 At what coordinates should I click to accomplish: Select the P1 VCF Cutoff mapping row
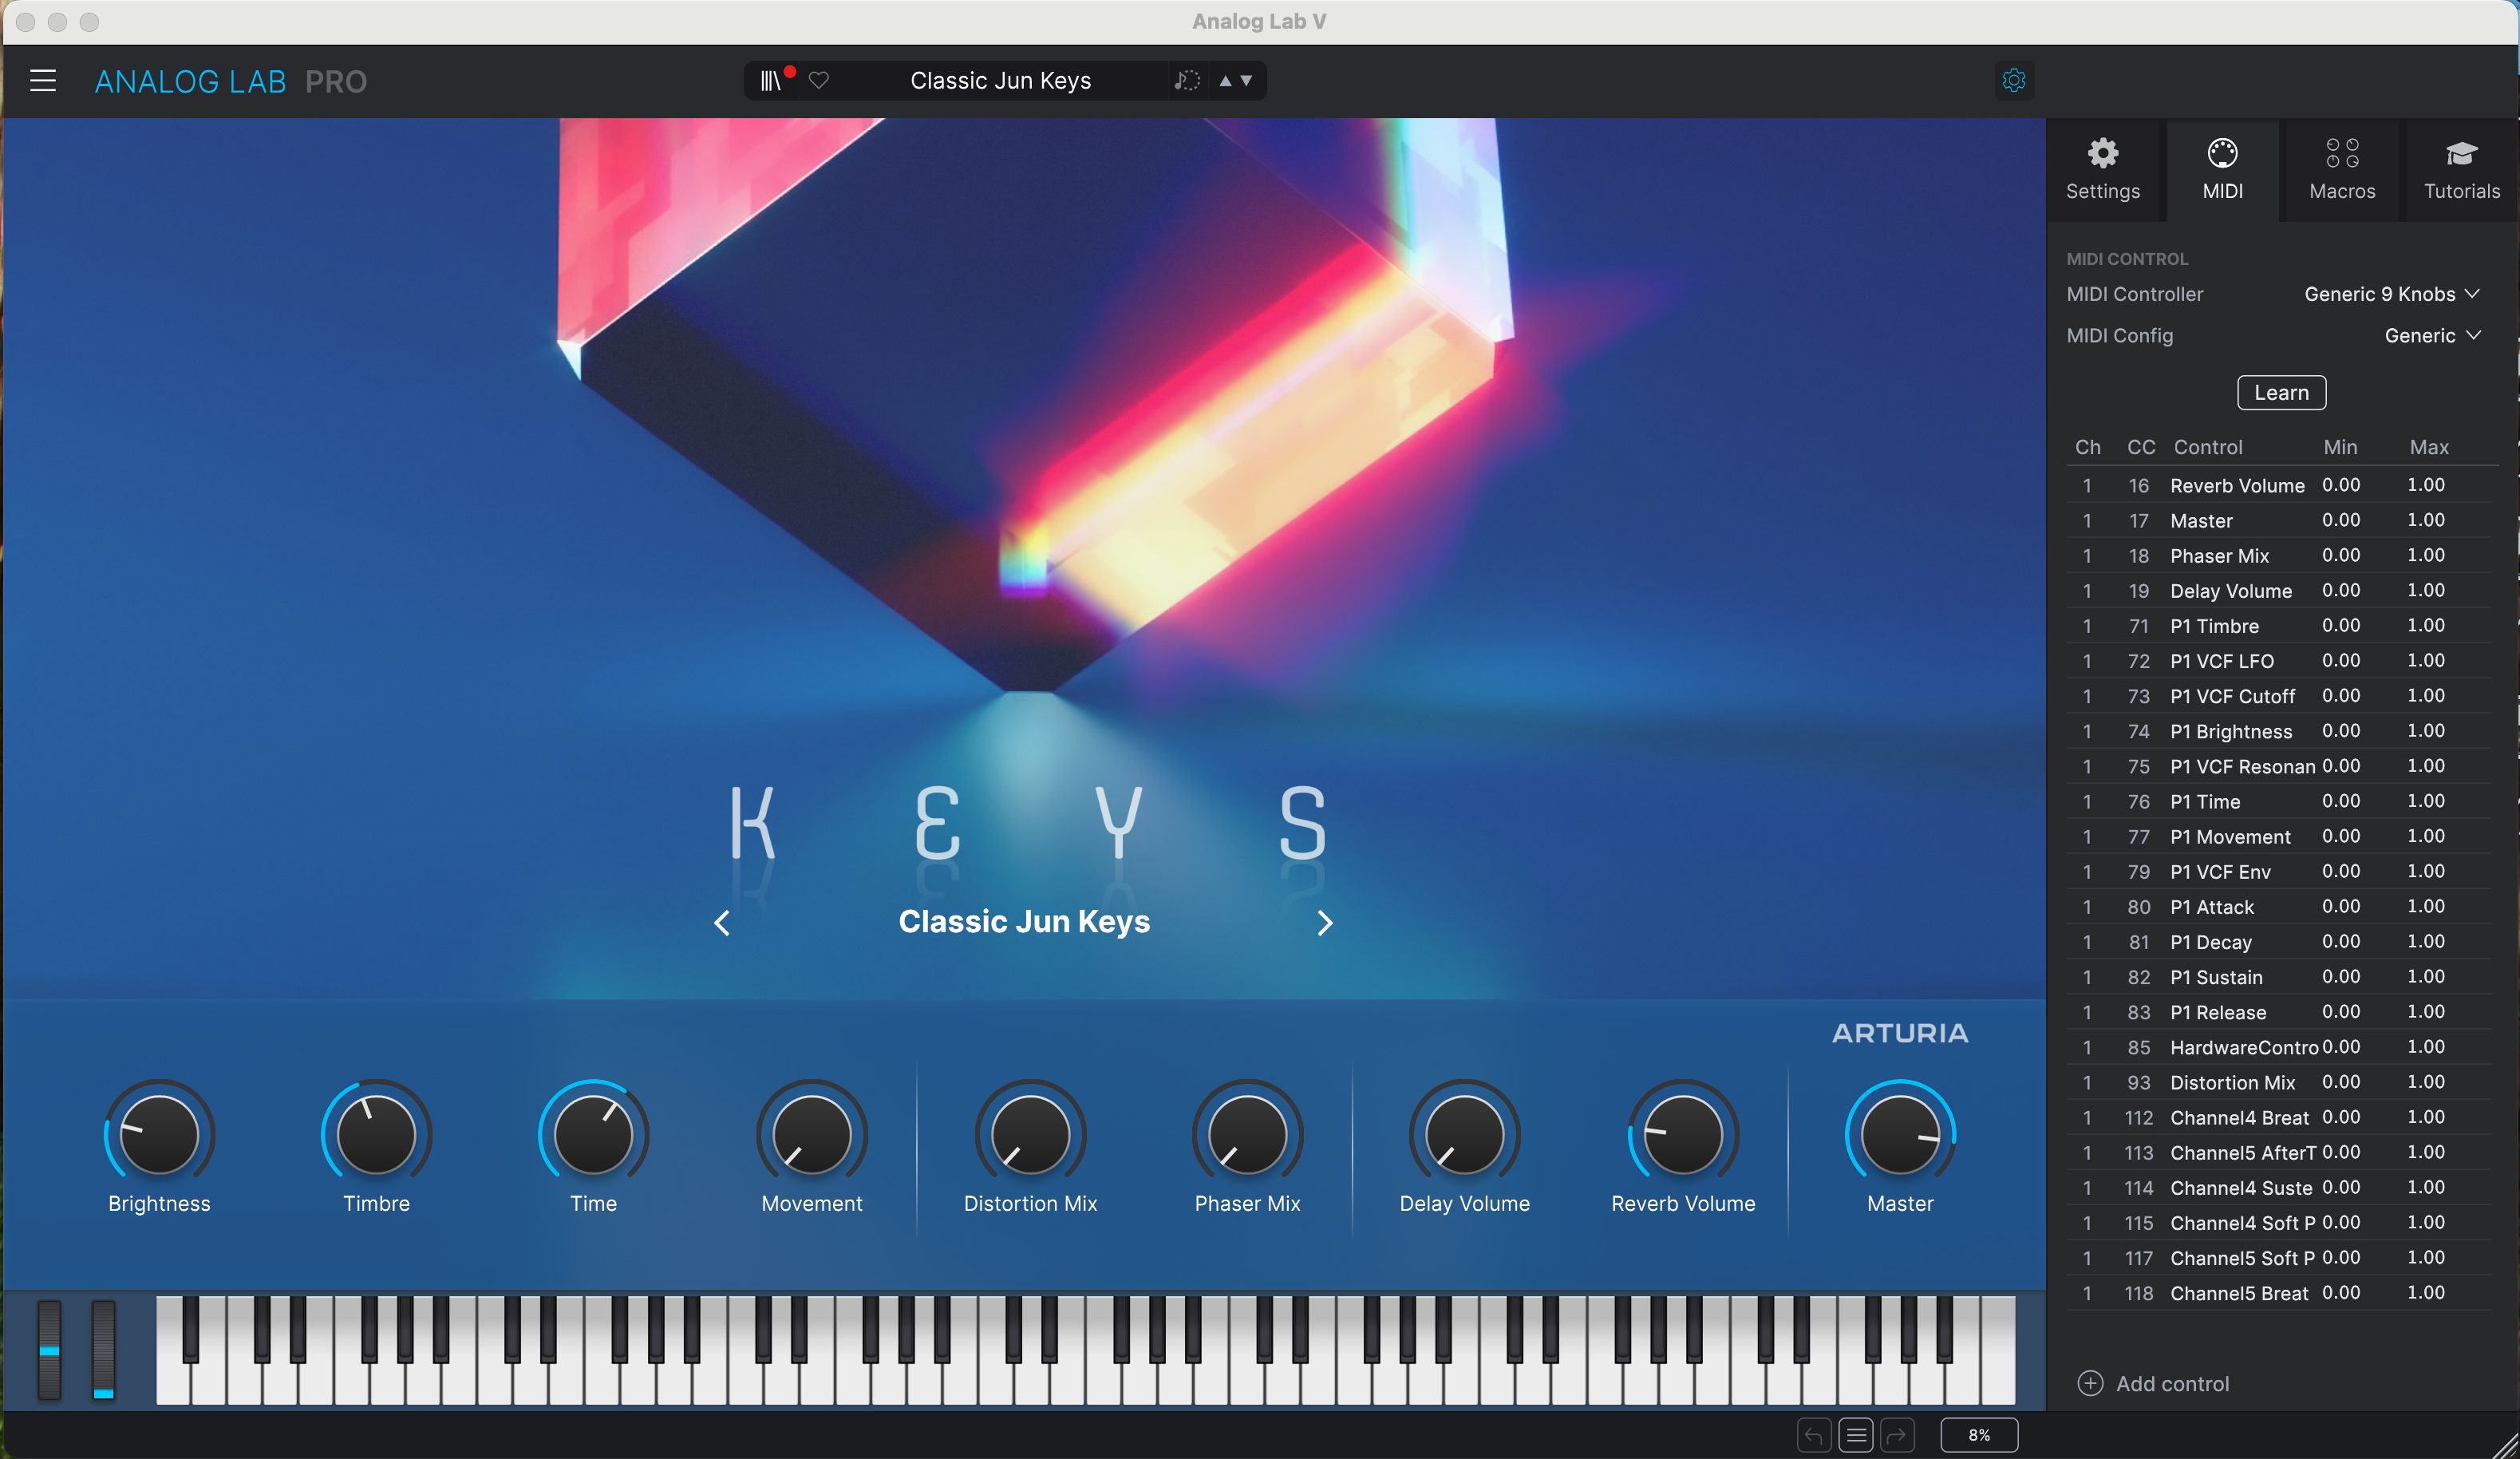(2232, 696)
